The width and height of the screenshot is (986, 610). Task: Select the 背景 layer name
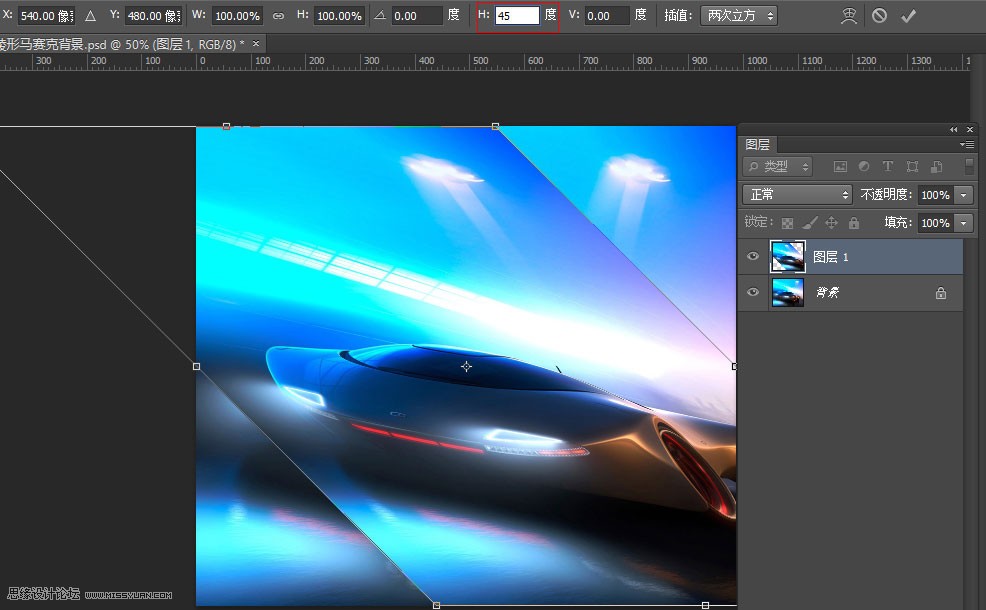coord(827,292)
